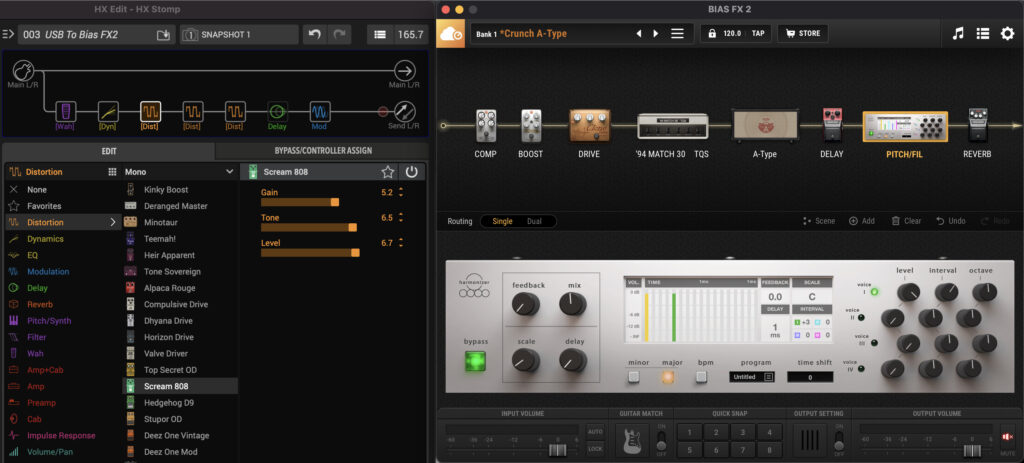This screenshot has height=463, width=1024.
Task: Toggle the bpm sync button
Action: point(701,377)
